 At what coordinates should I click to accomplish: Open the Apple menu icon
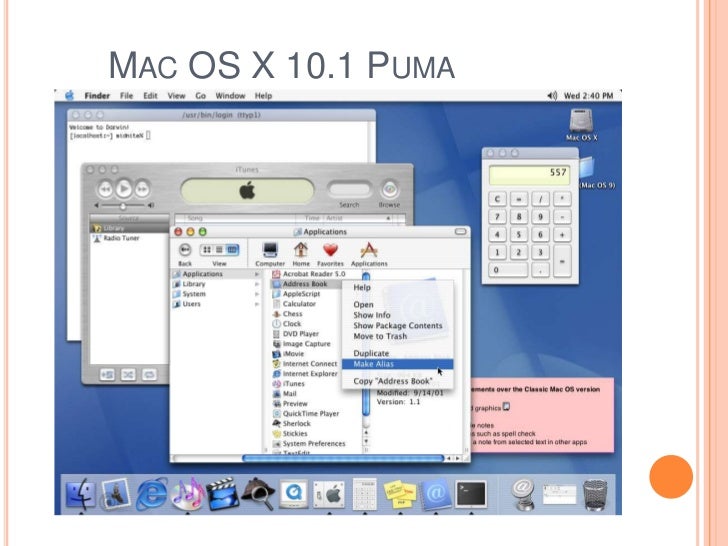tap(69, 96)
